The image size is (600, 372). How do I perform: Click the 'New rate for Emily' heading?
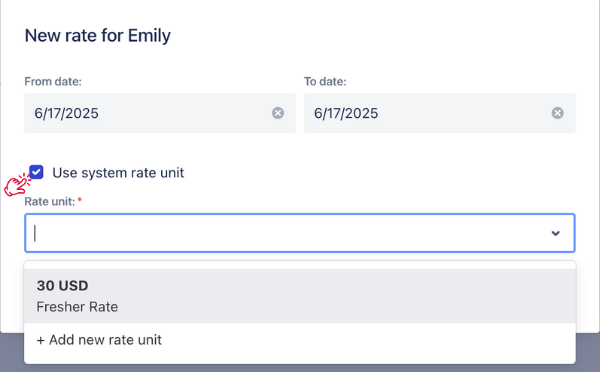tap(98, 36)
